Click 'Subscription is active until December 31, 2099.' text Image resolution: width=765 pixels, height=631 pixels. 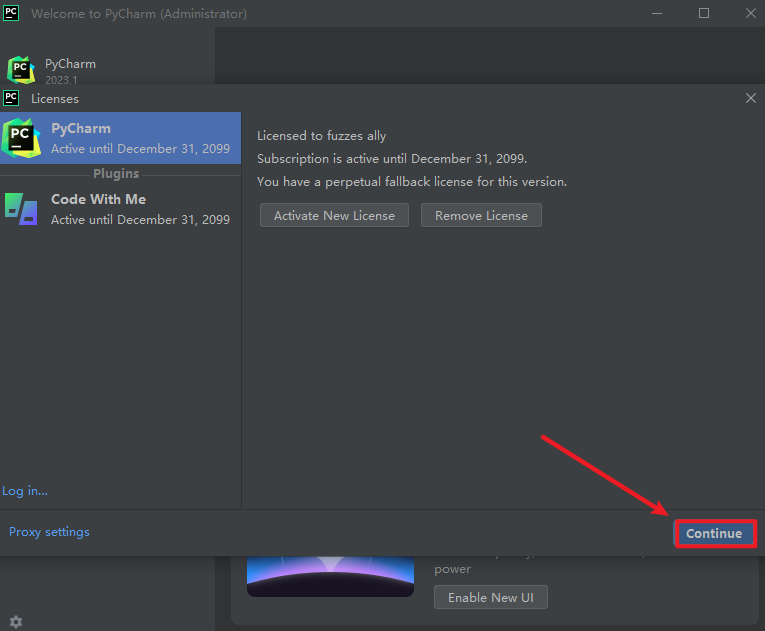pos(392,159)
